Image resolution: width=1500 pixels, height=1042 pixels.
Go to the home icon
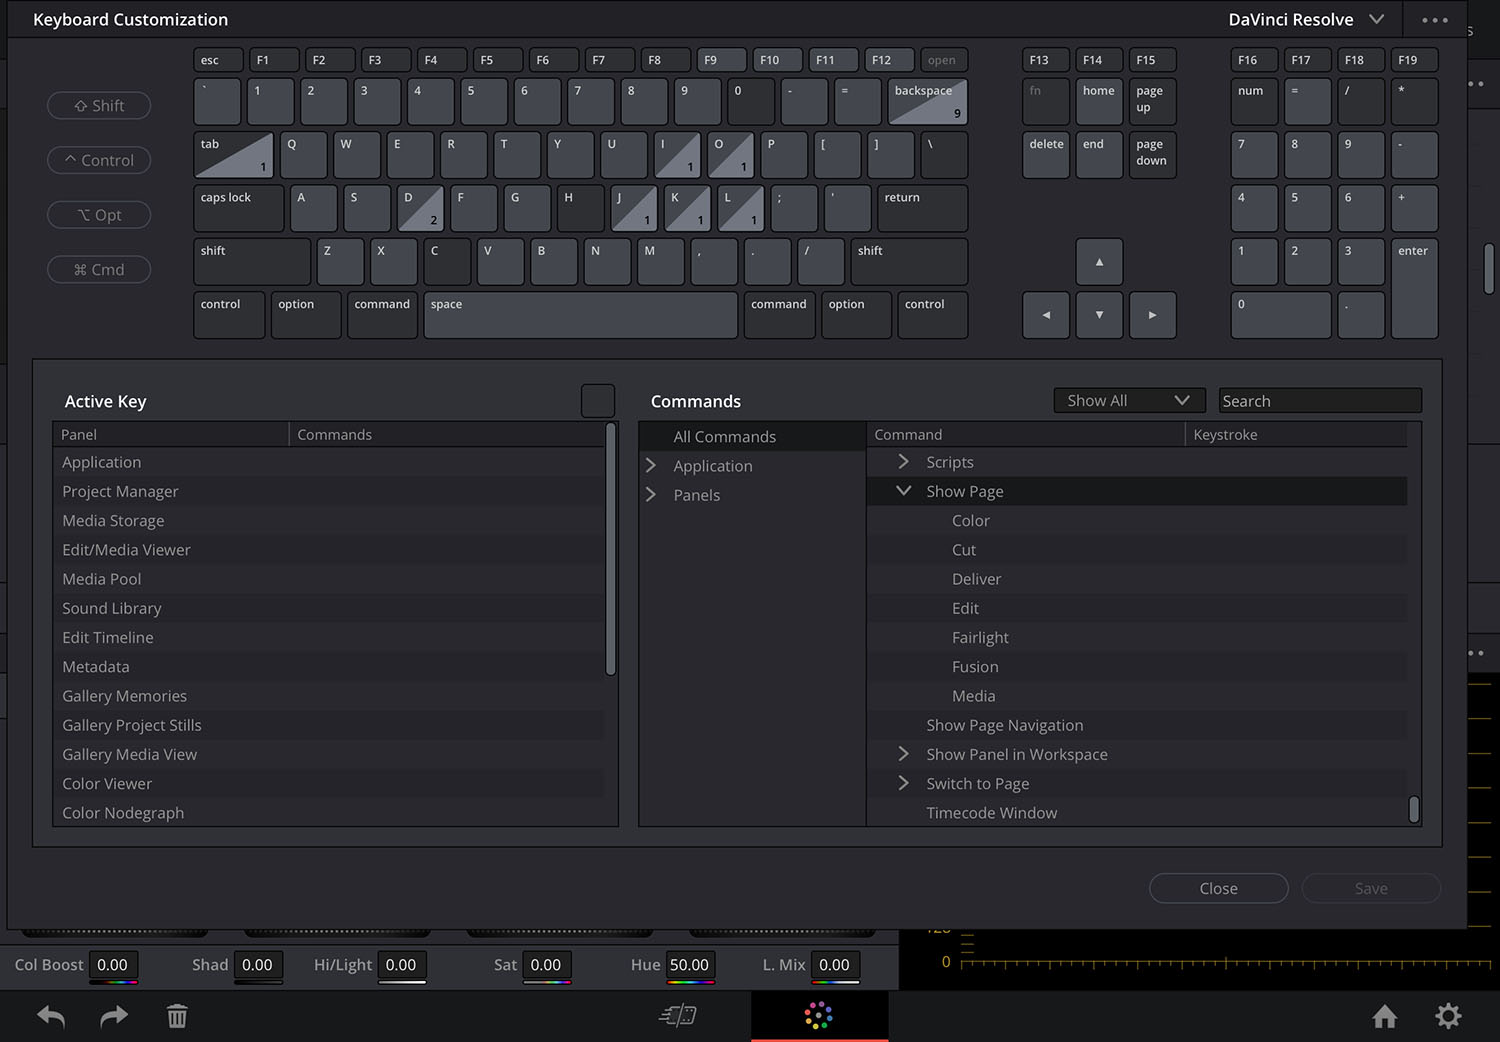[1384, 1017]
